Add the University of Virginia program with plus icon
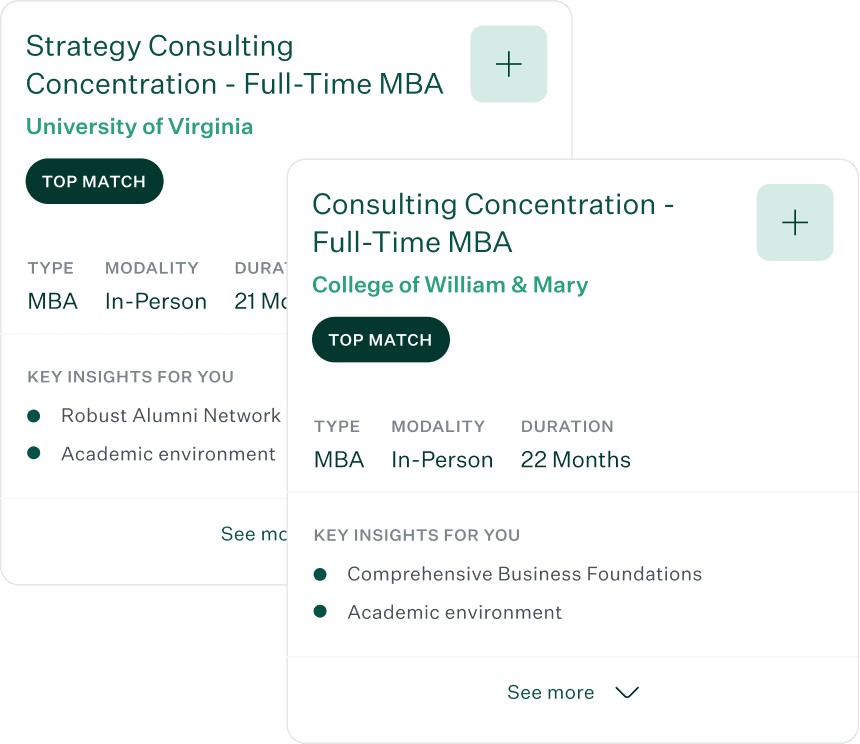Screen dimensions: 860x744 pyautogui.click(x=508, y=64)
